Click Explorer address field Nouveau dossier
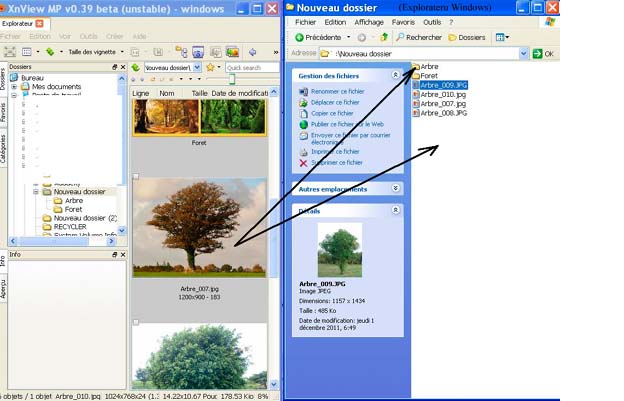 [x=424, y=53]
